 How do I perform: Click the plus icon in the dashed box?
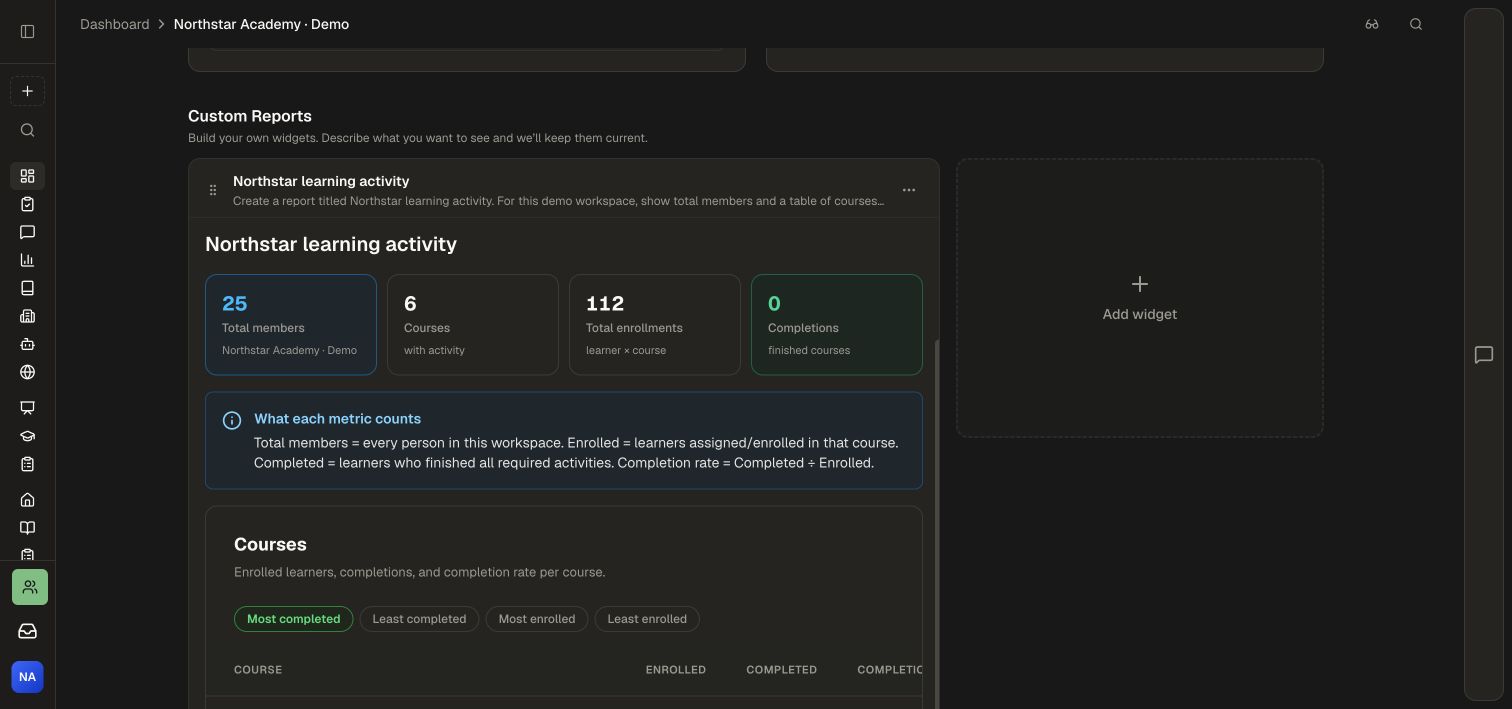[x=27, y=91]
